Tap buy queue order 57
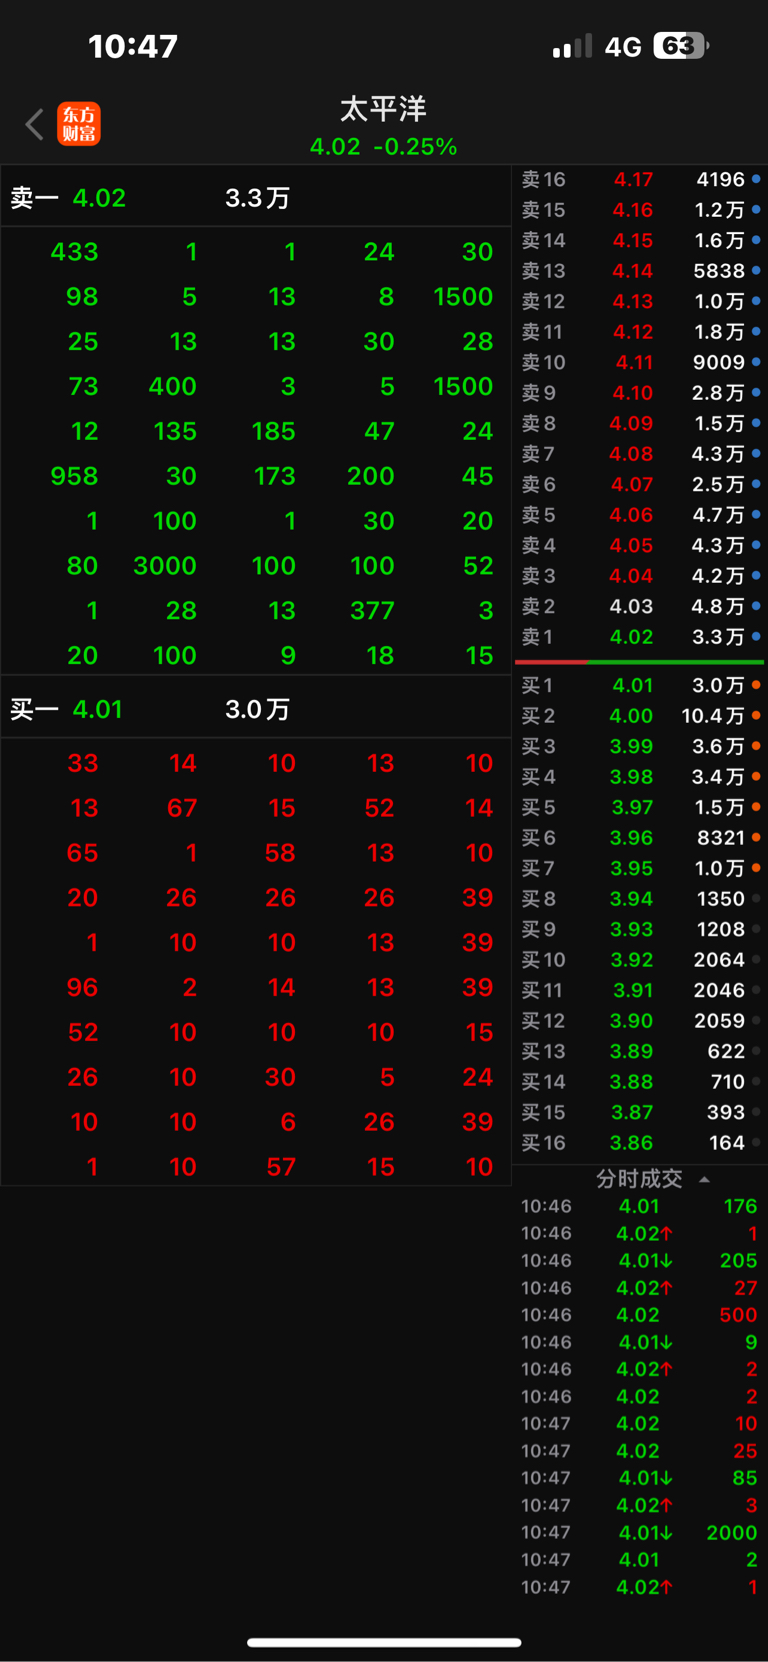 tap(281, 1166)
